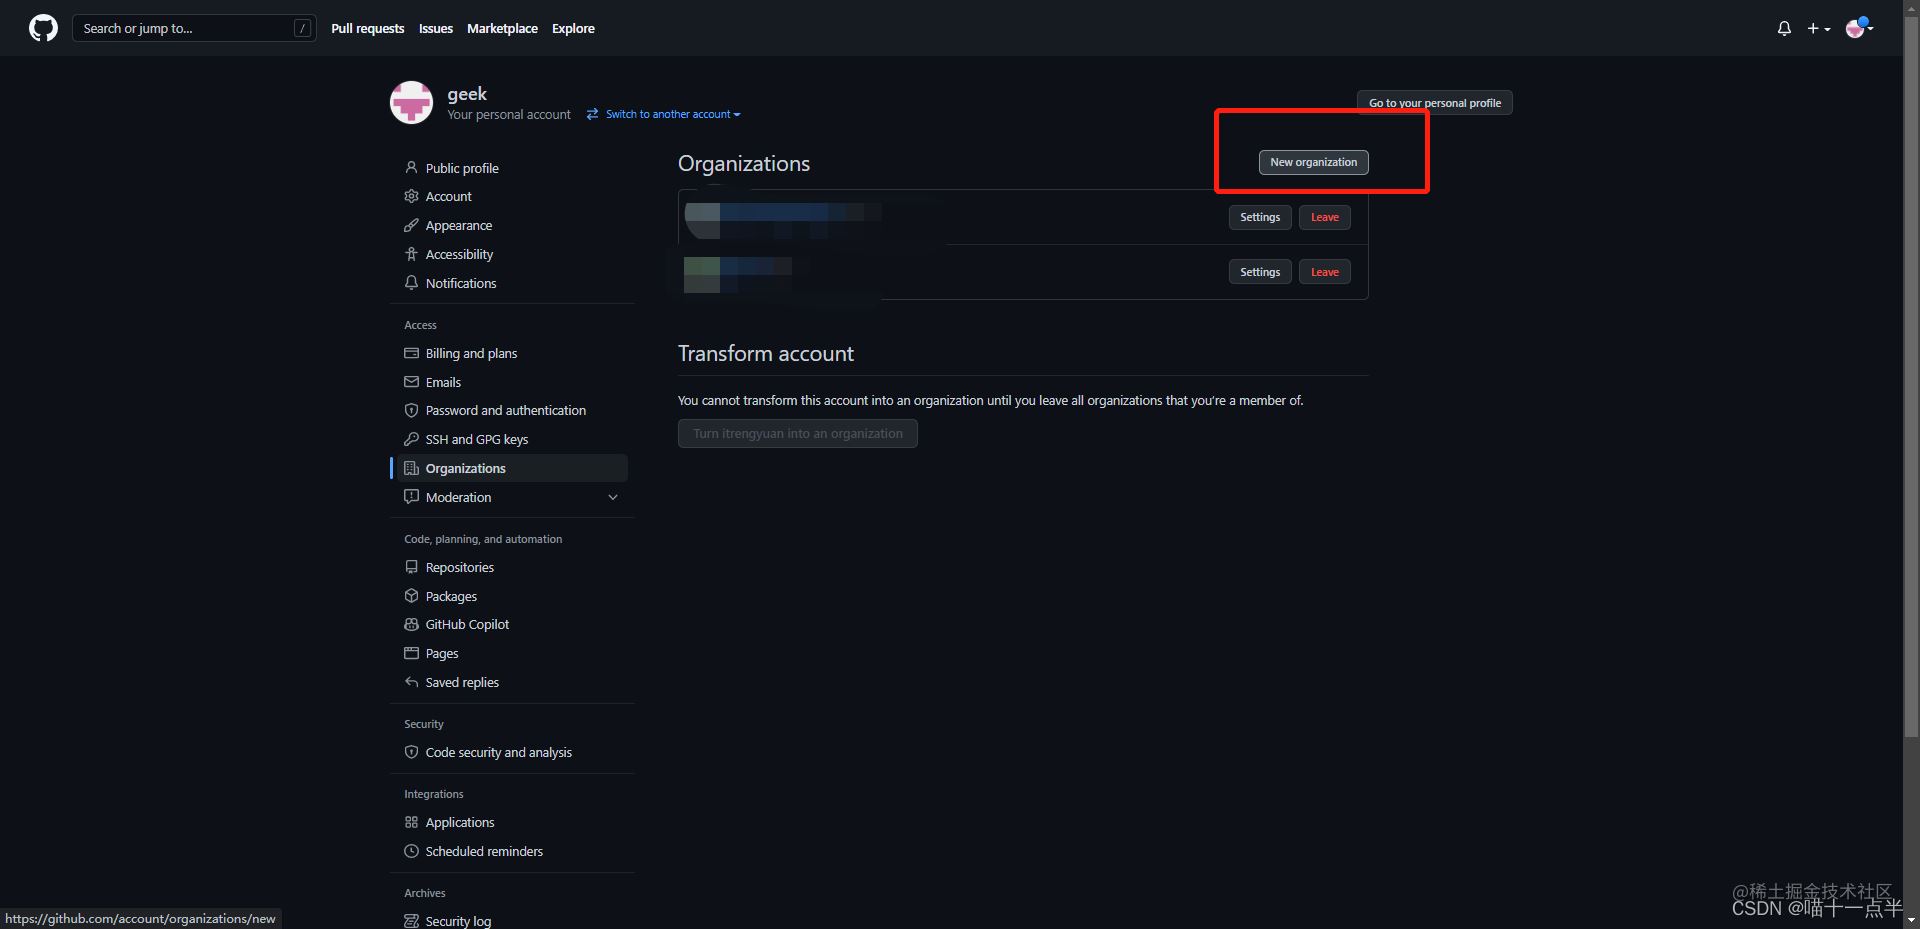
Task: Click the SSH key icon
Action: coord(411,439)
